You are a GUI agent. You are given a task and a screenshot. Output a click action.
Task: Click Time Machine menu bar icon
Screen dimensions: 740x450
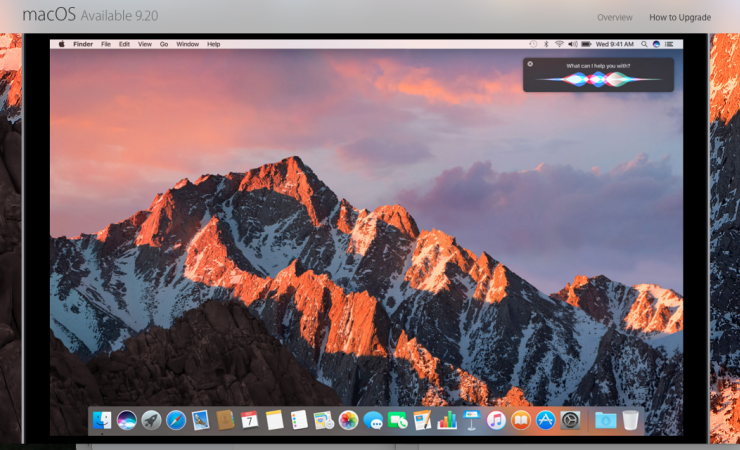click(x=533, y=44)
